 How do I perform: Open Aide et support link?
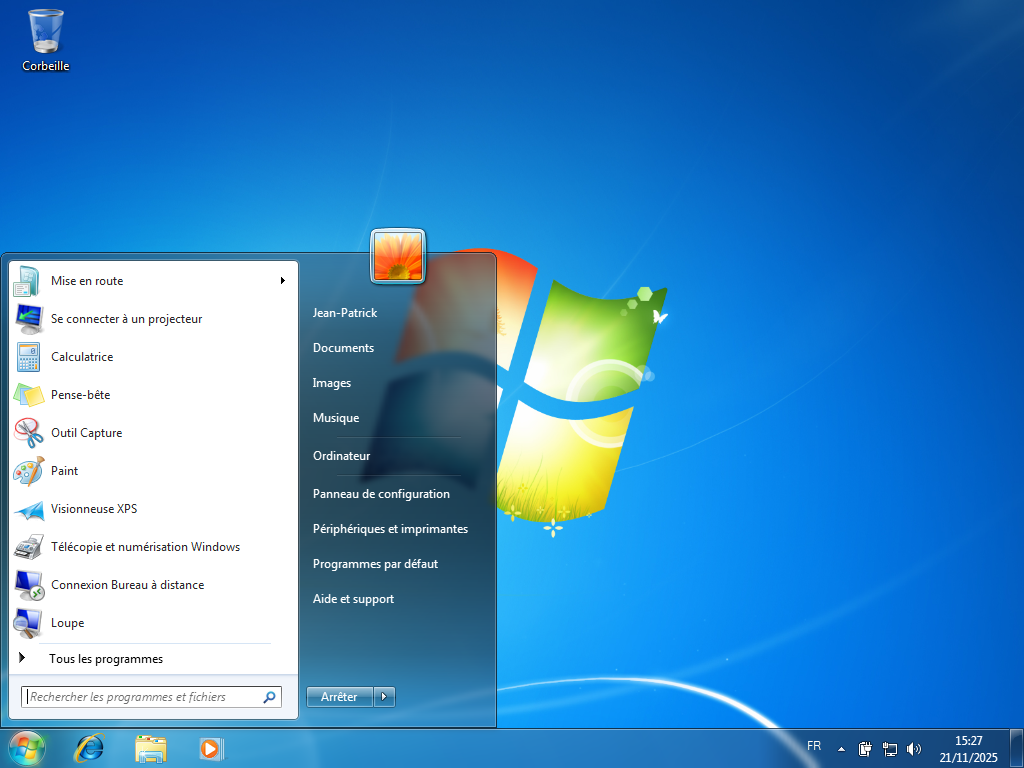click(x=353, y=599)
